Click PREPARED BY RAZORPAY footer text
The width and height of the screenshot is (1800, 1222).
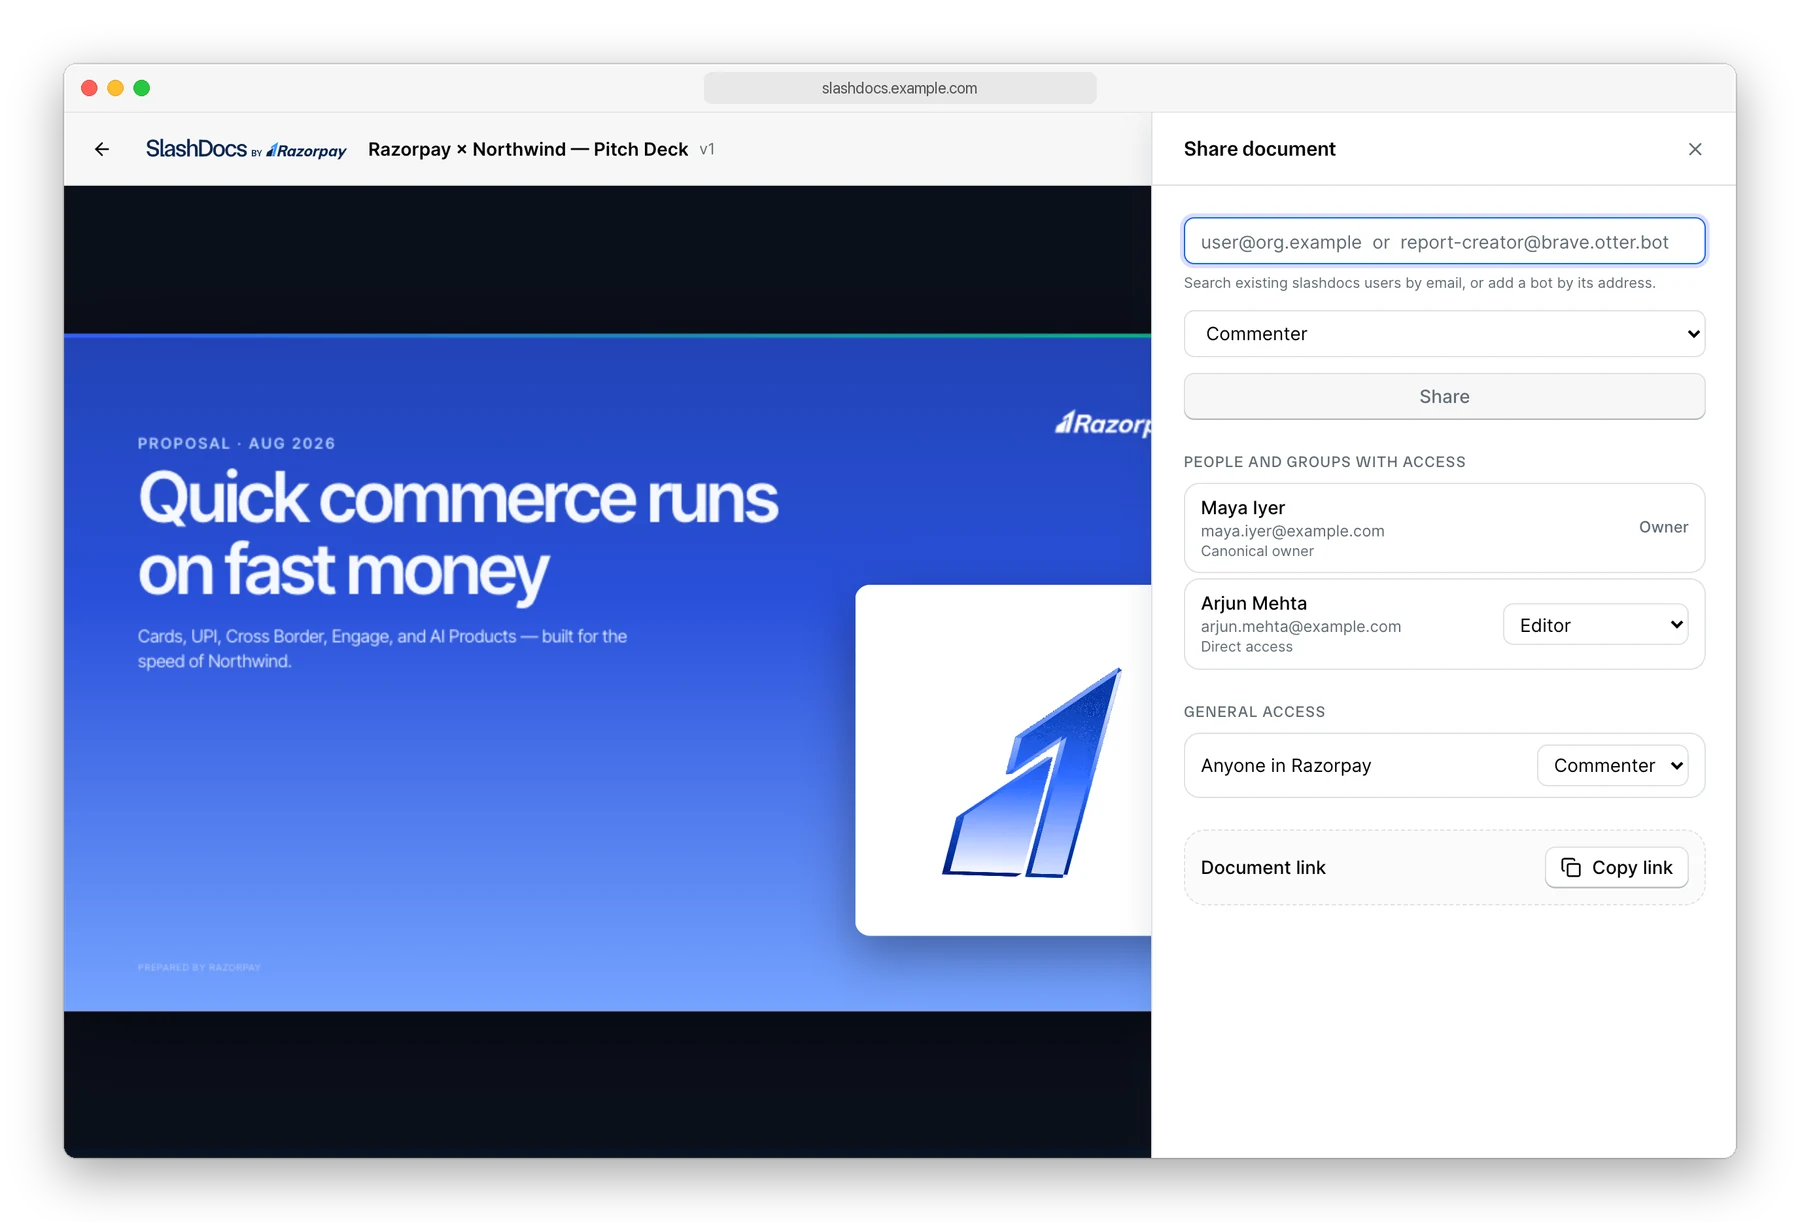point(199,967)
